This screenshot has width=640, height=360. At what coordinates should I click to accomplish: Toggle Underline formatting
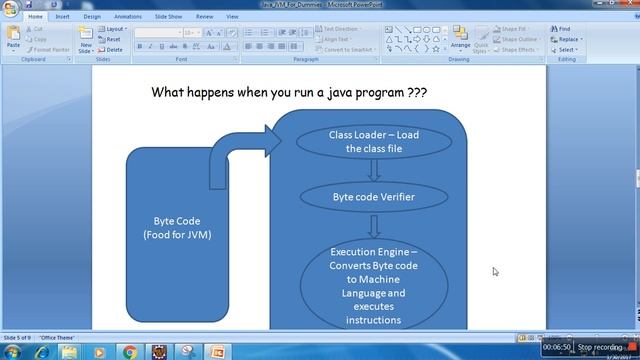pyautogui.click(x=162, y=47)
